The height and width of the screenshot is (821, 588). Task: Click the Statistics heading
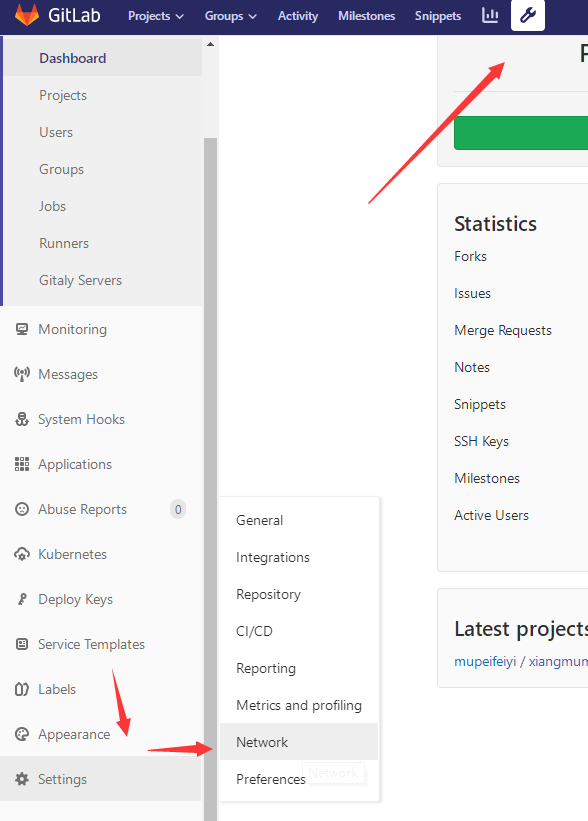point(495,224)
